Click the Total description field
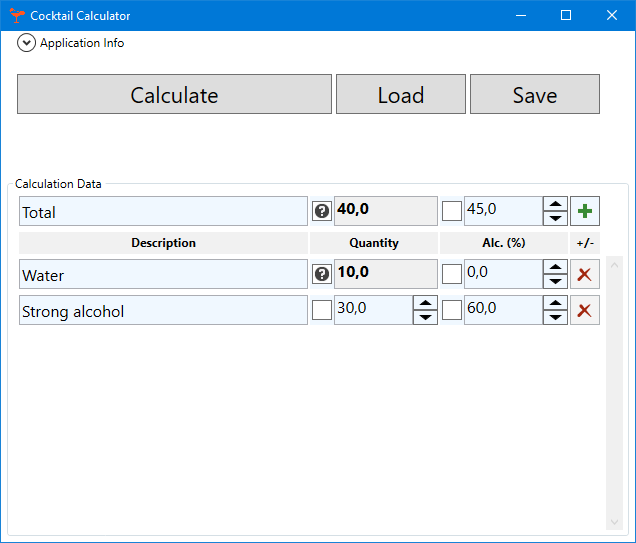The width and height of the screenshot is (636, 543). tap(163, 211)
